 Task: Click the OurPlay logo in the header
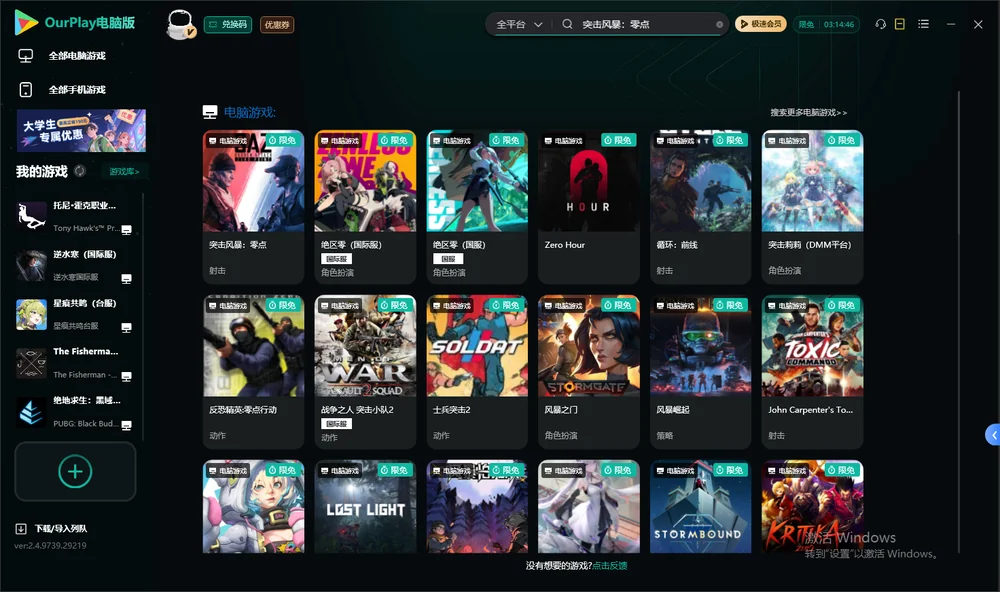point(75,23)
